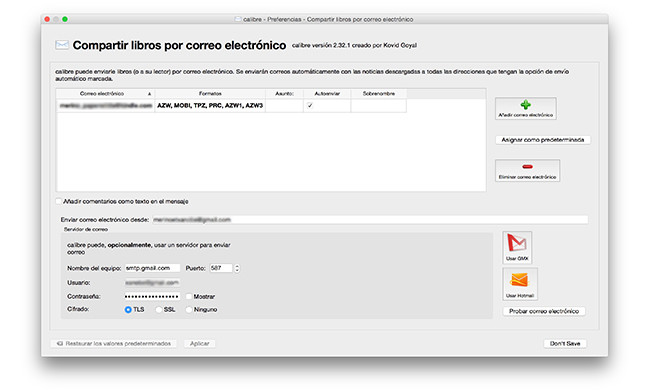Sort by the 'Correo electrónico' column header

[x=105, y=94]
